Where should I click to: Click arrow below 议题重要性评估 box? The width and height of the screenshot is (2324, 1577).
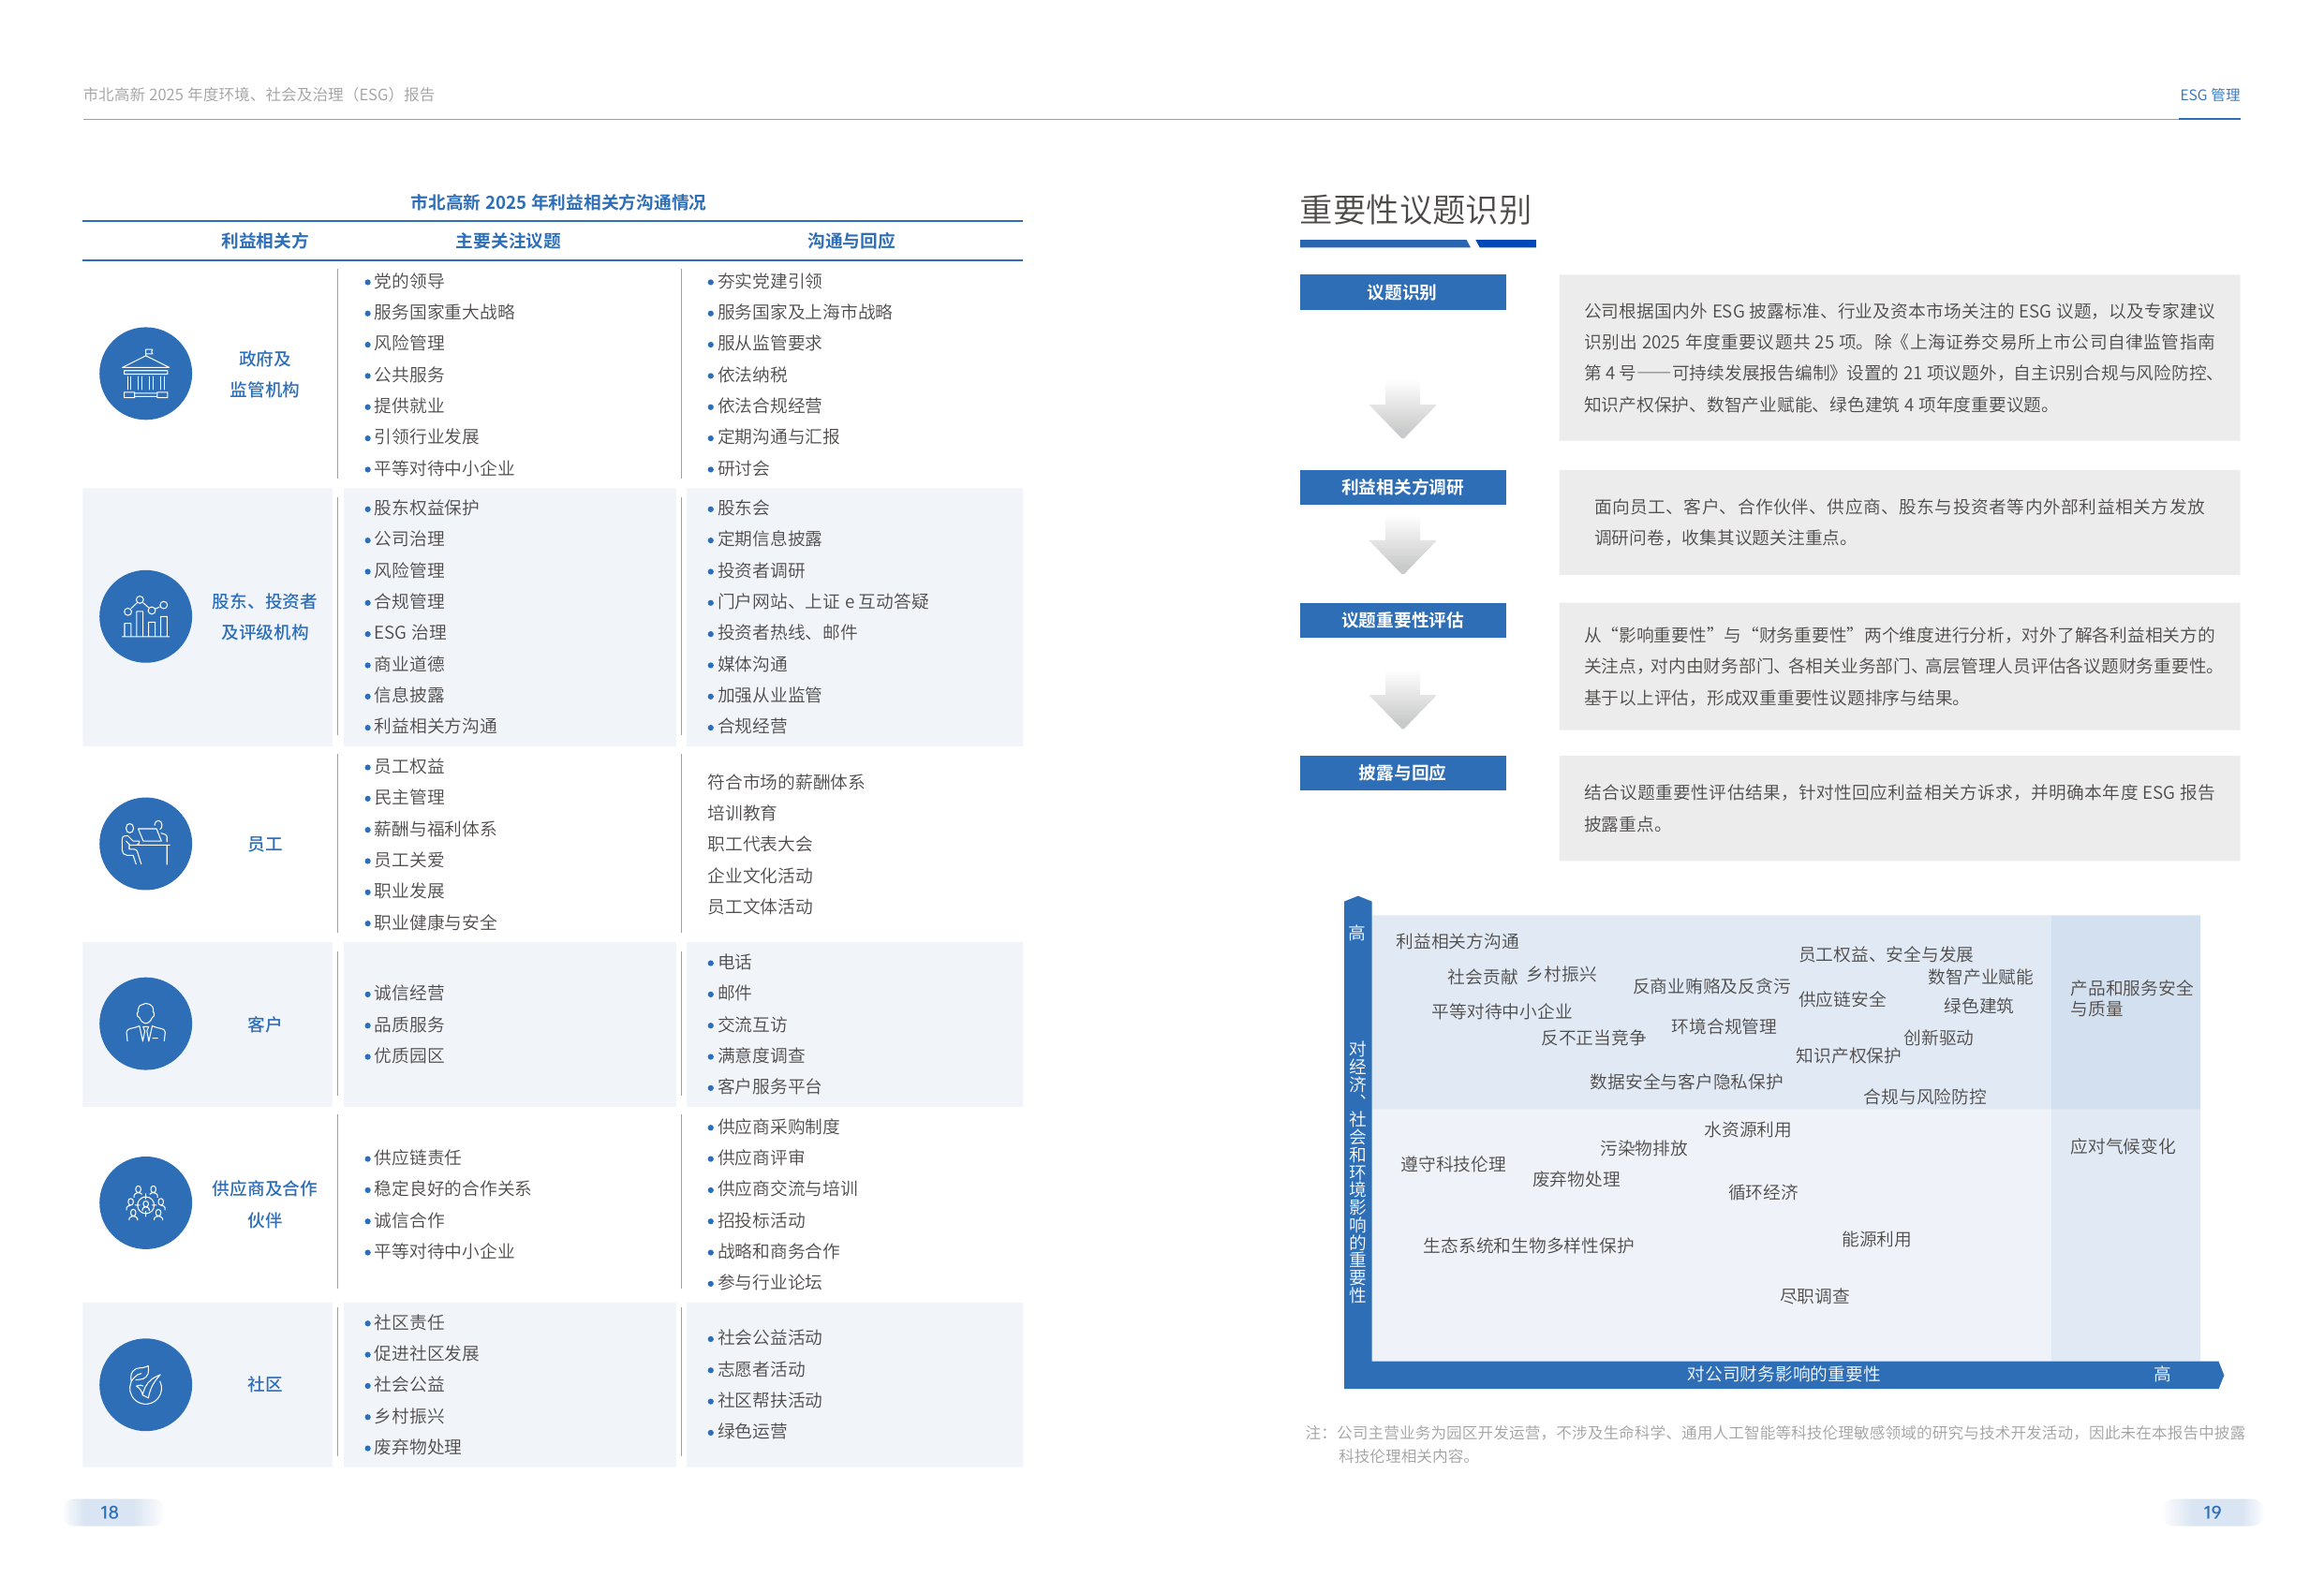[1402, 701]
